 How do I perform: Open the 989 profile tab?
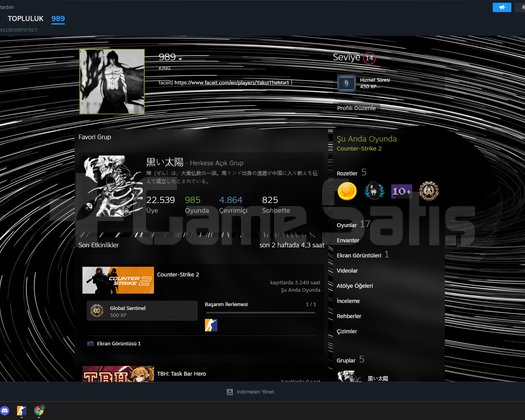(58, 19)
